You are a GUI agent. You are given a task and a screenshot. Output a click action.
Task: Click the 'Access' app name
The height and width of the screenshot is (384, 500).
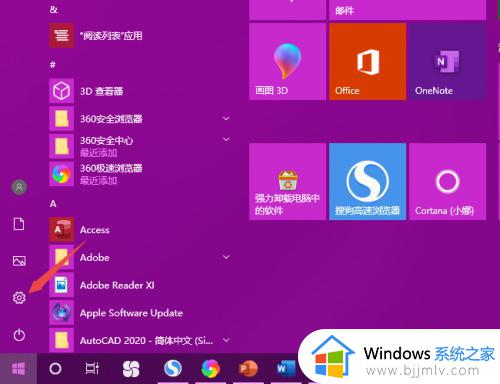(95, 230)
